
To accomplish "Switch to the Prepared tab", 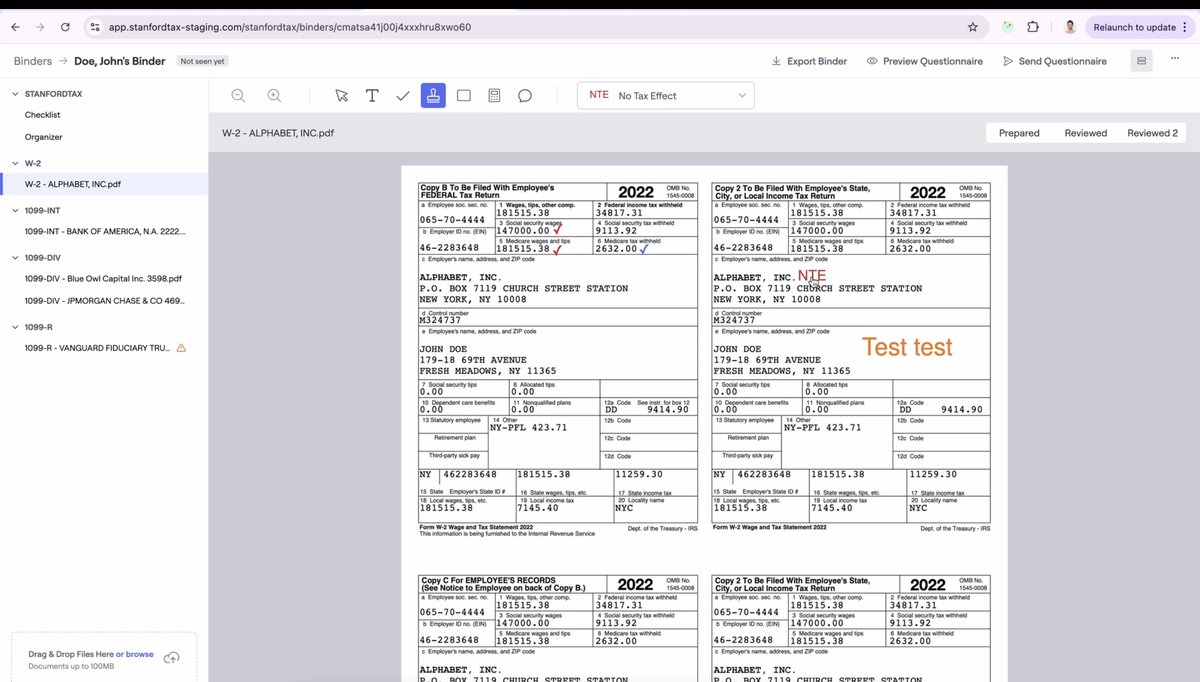I will click(x=1019, y=133).
